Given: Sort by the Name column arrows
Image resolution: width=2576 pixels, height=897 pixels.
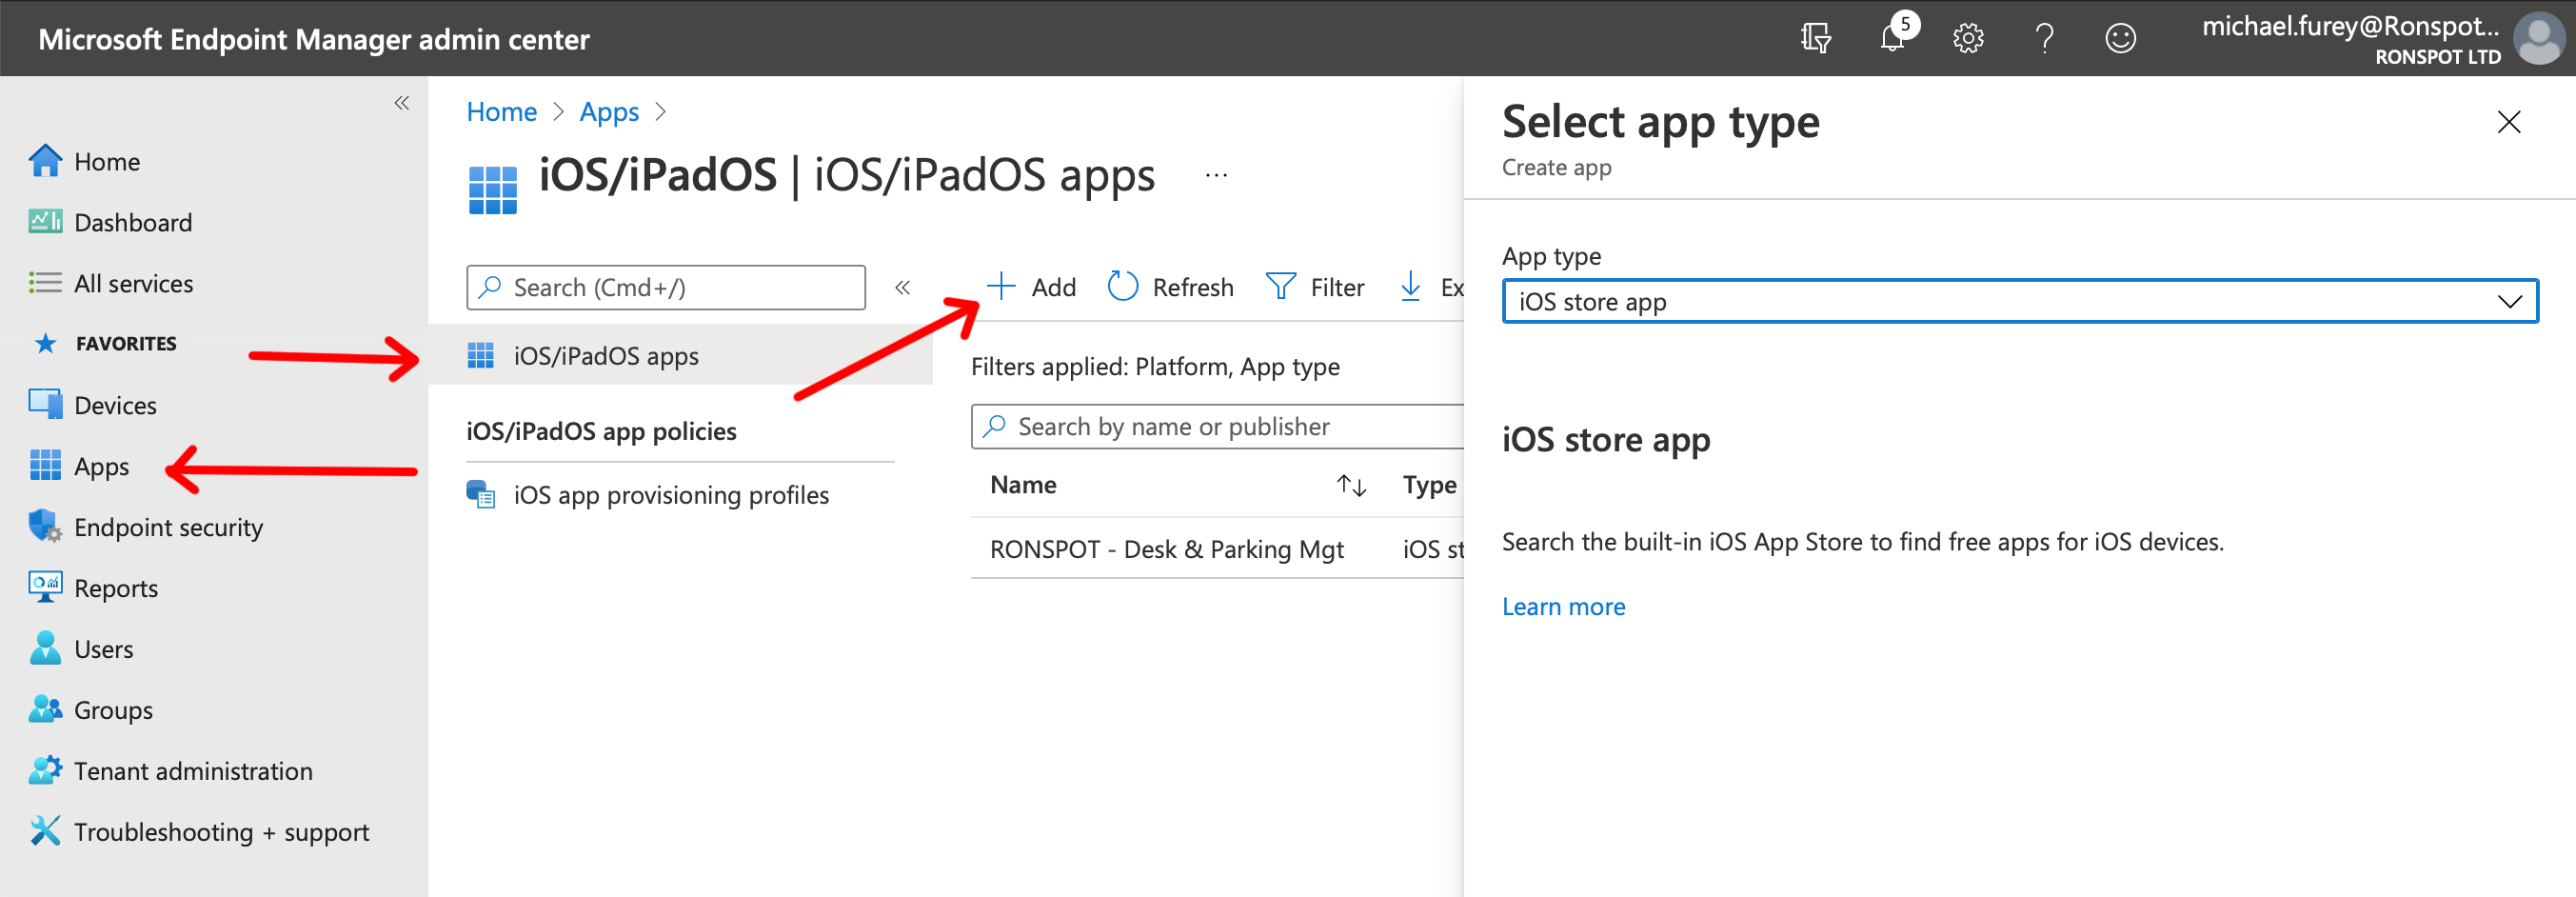Looking at the screenshot, I should tap(1351, 486).
